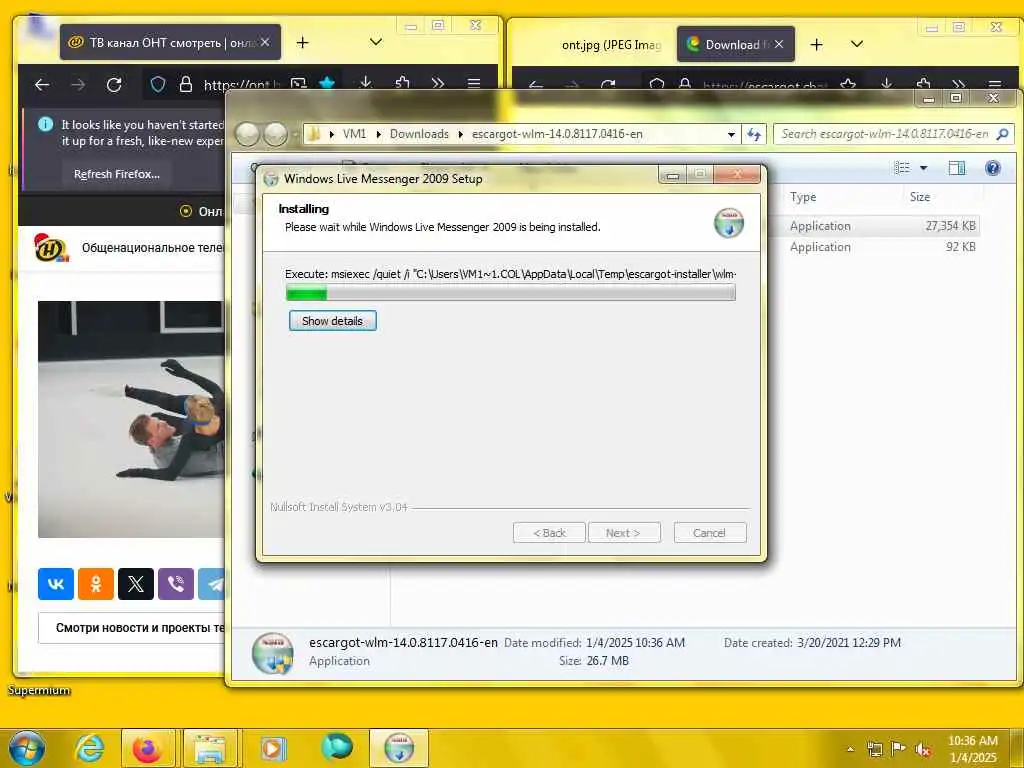Viewport: 1024px width, 768px height.
Task: Open Internet Explorer from taskbar
Action: pos(89,748)
